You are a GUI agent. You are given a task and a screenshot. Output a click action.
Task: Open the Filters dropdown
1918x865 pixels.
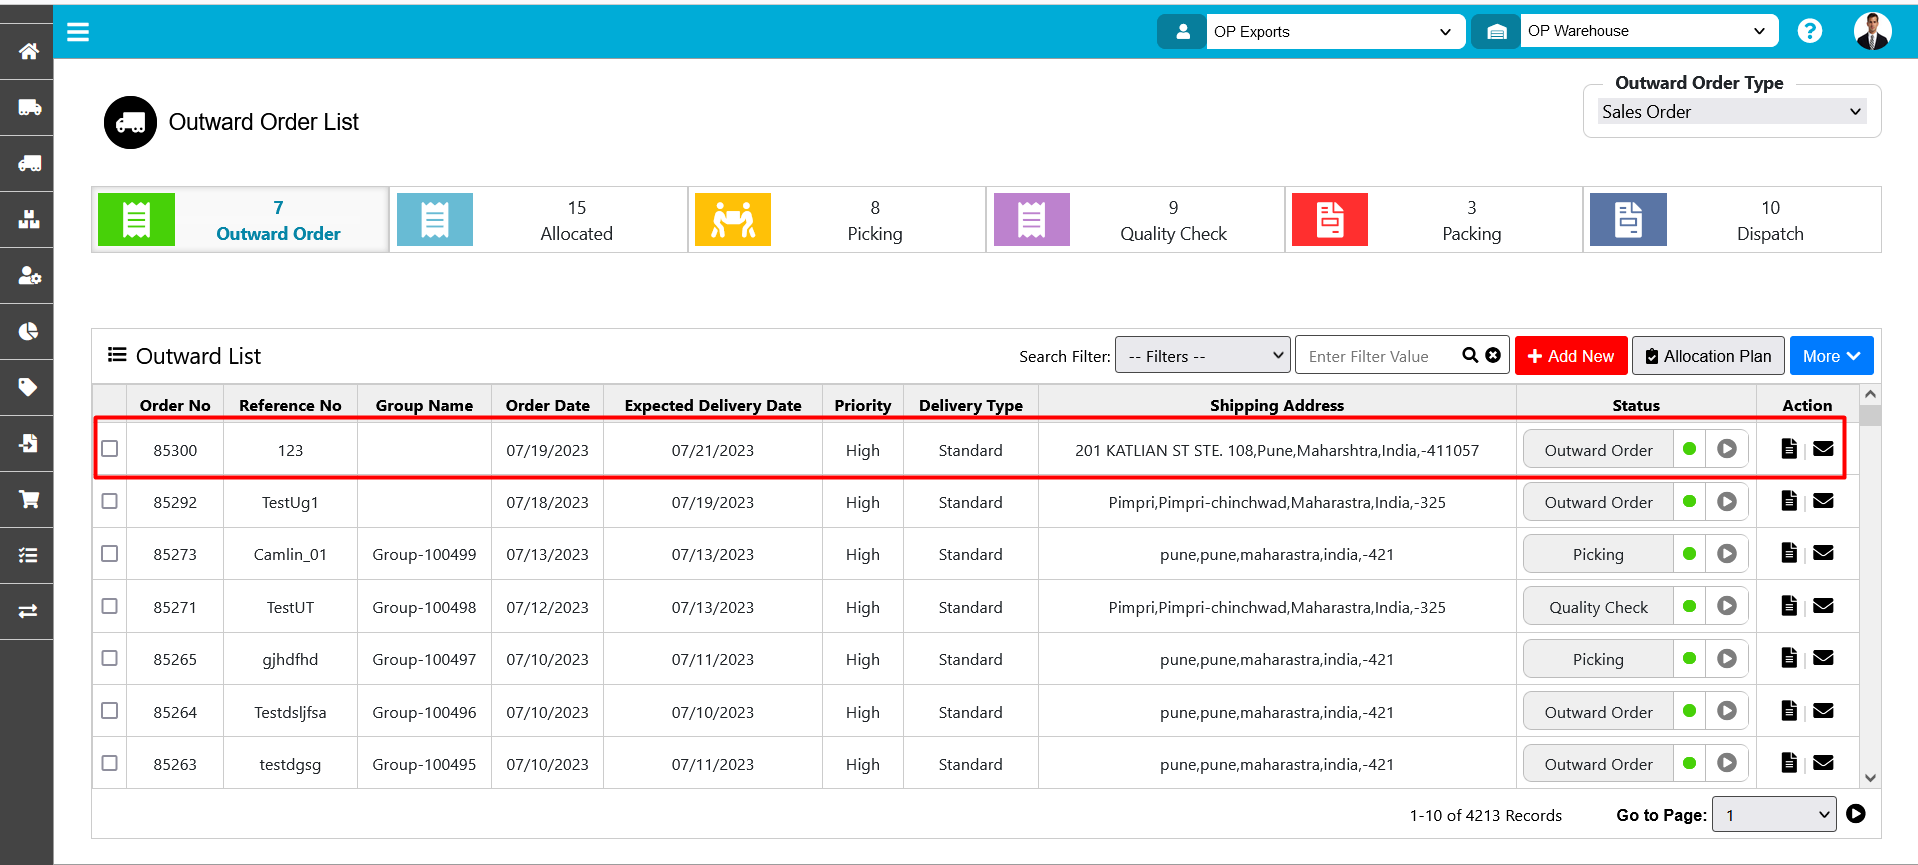pyautogui.click(x=1203, y=356)
